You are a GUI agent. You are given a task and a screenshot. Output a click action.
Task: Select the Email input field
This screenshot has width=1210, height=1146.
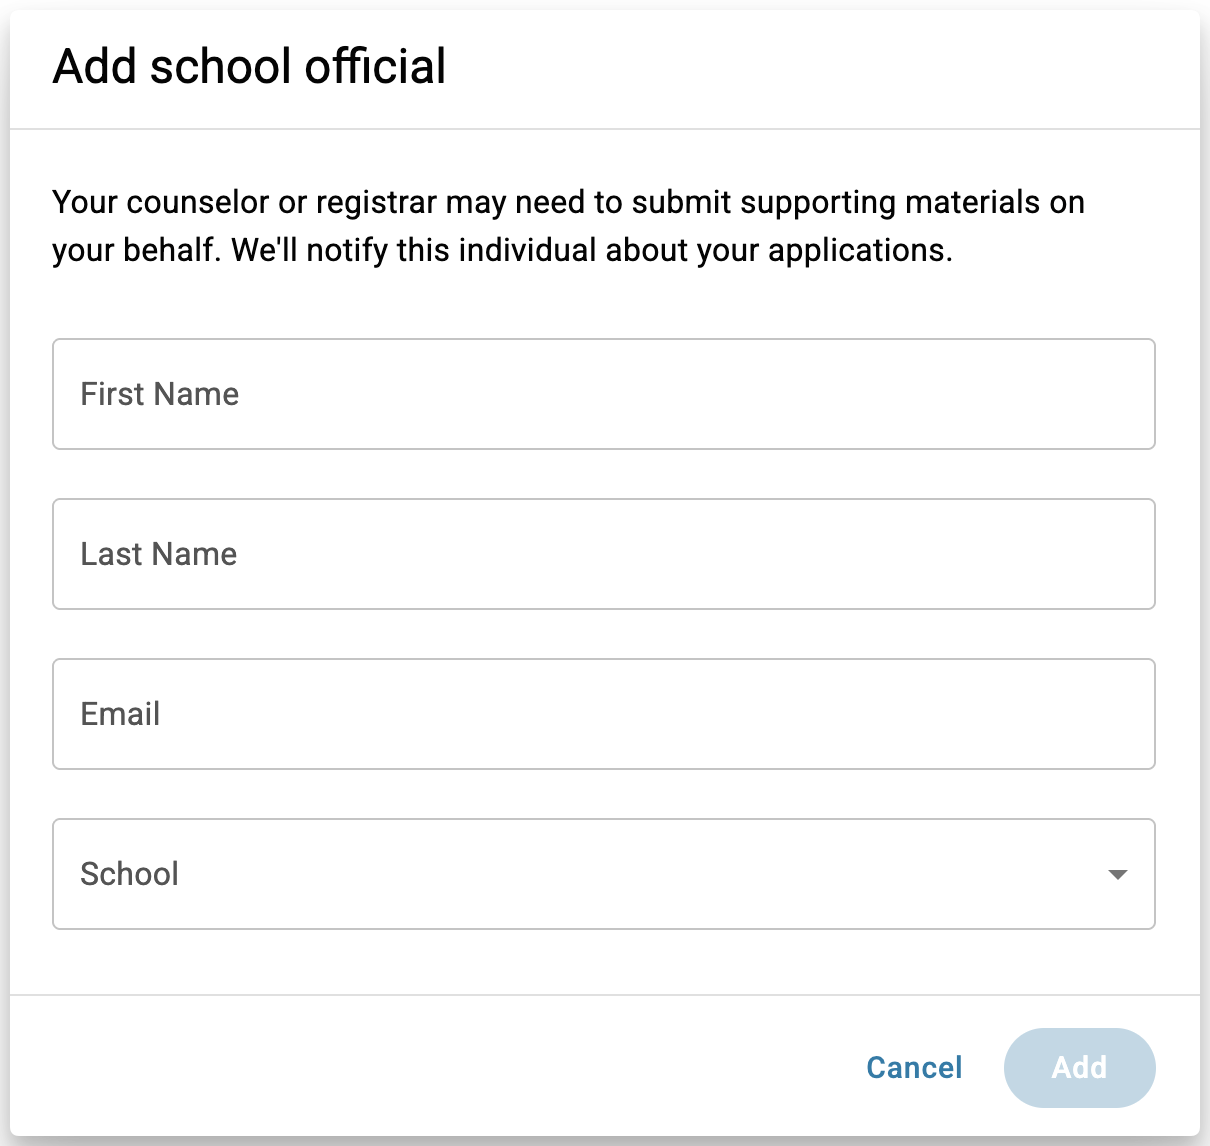point(603,714)
